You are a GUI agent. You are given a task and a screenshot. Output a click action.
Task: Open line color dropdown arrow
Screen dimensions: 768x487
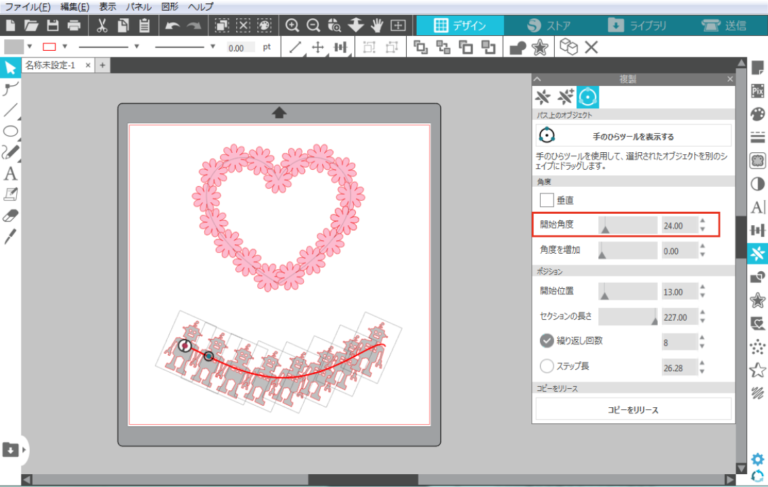[x=65, y=47]
